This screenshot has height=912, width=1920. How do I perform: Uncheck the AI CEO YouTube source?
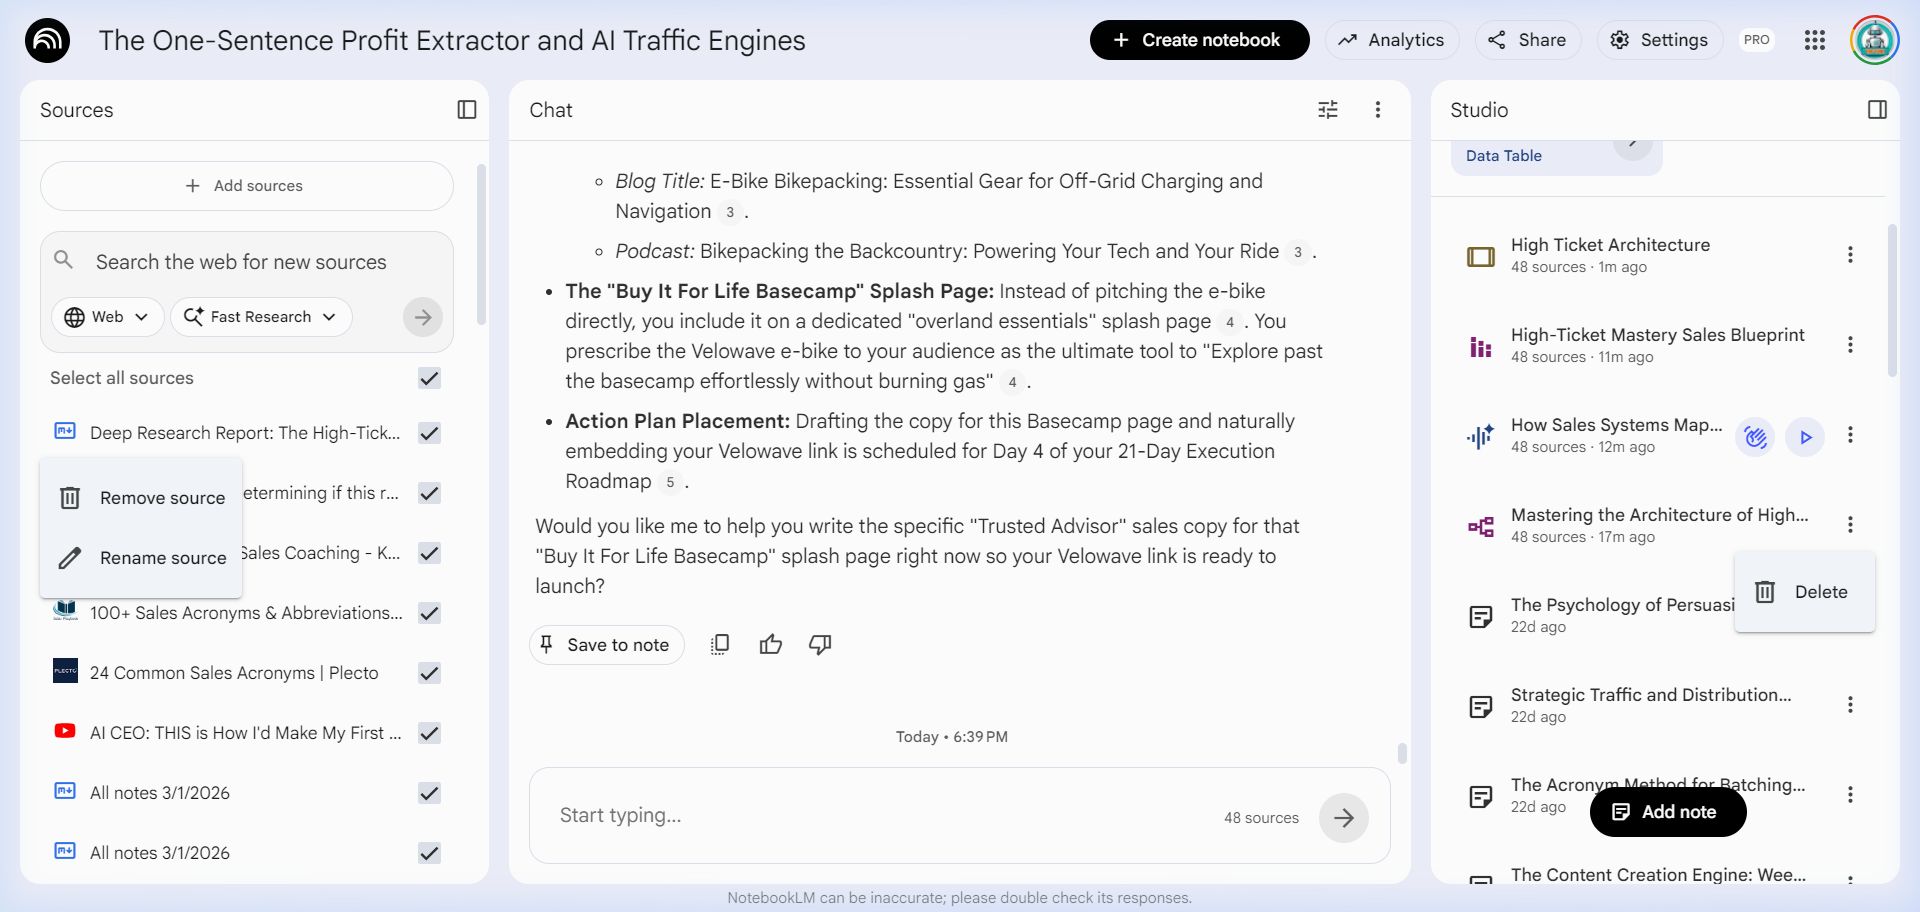429,733
